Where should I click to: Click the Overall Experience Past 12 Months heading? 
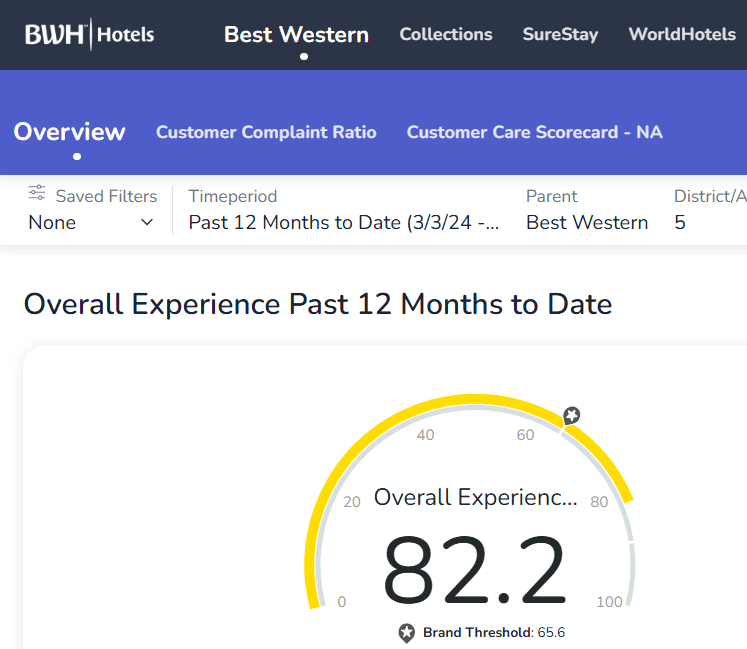click(x=318, y=304)
